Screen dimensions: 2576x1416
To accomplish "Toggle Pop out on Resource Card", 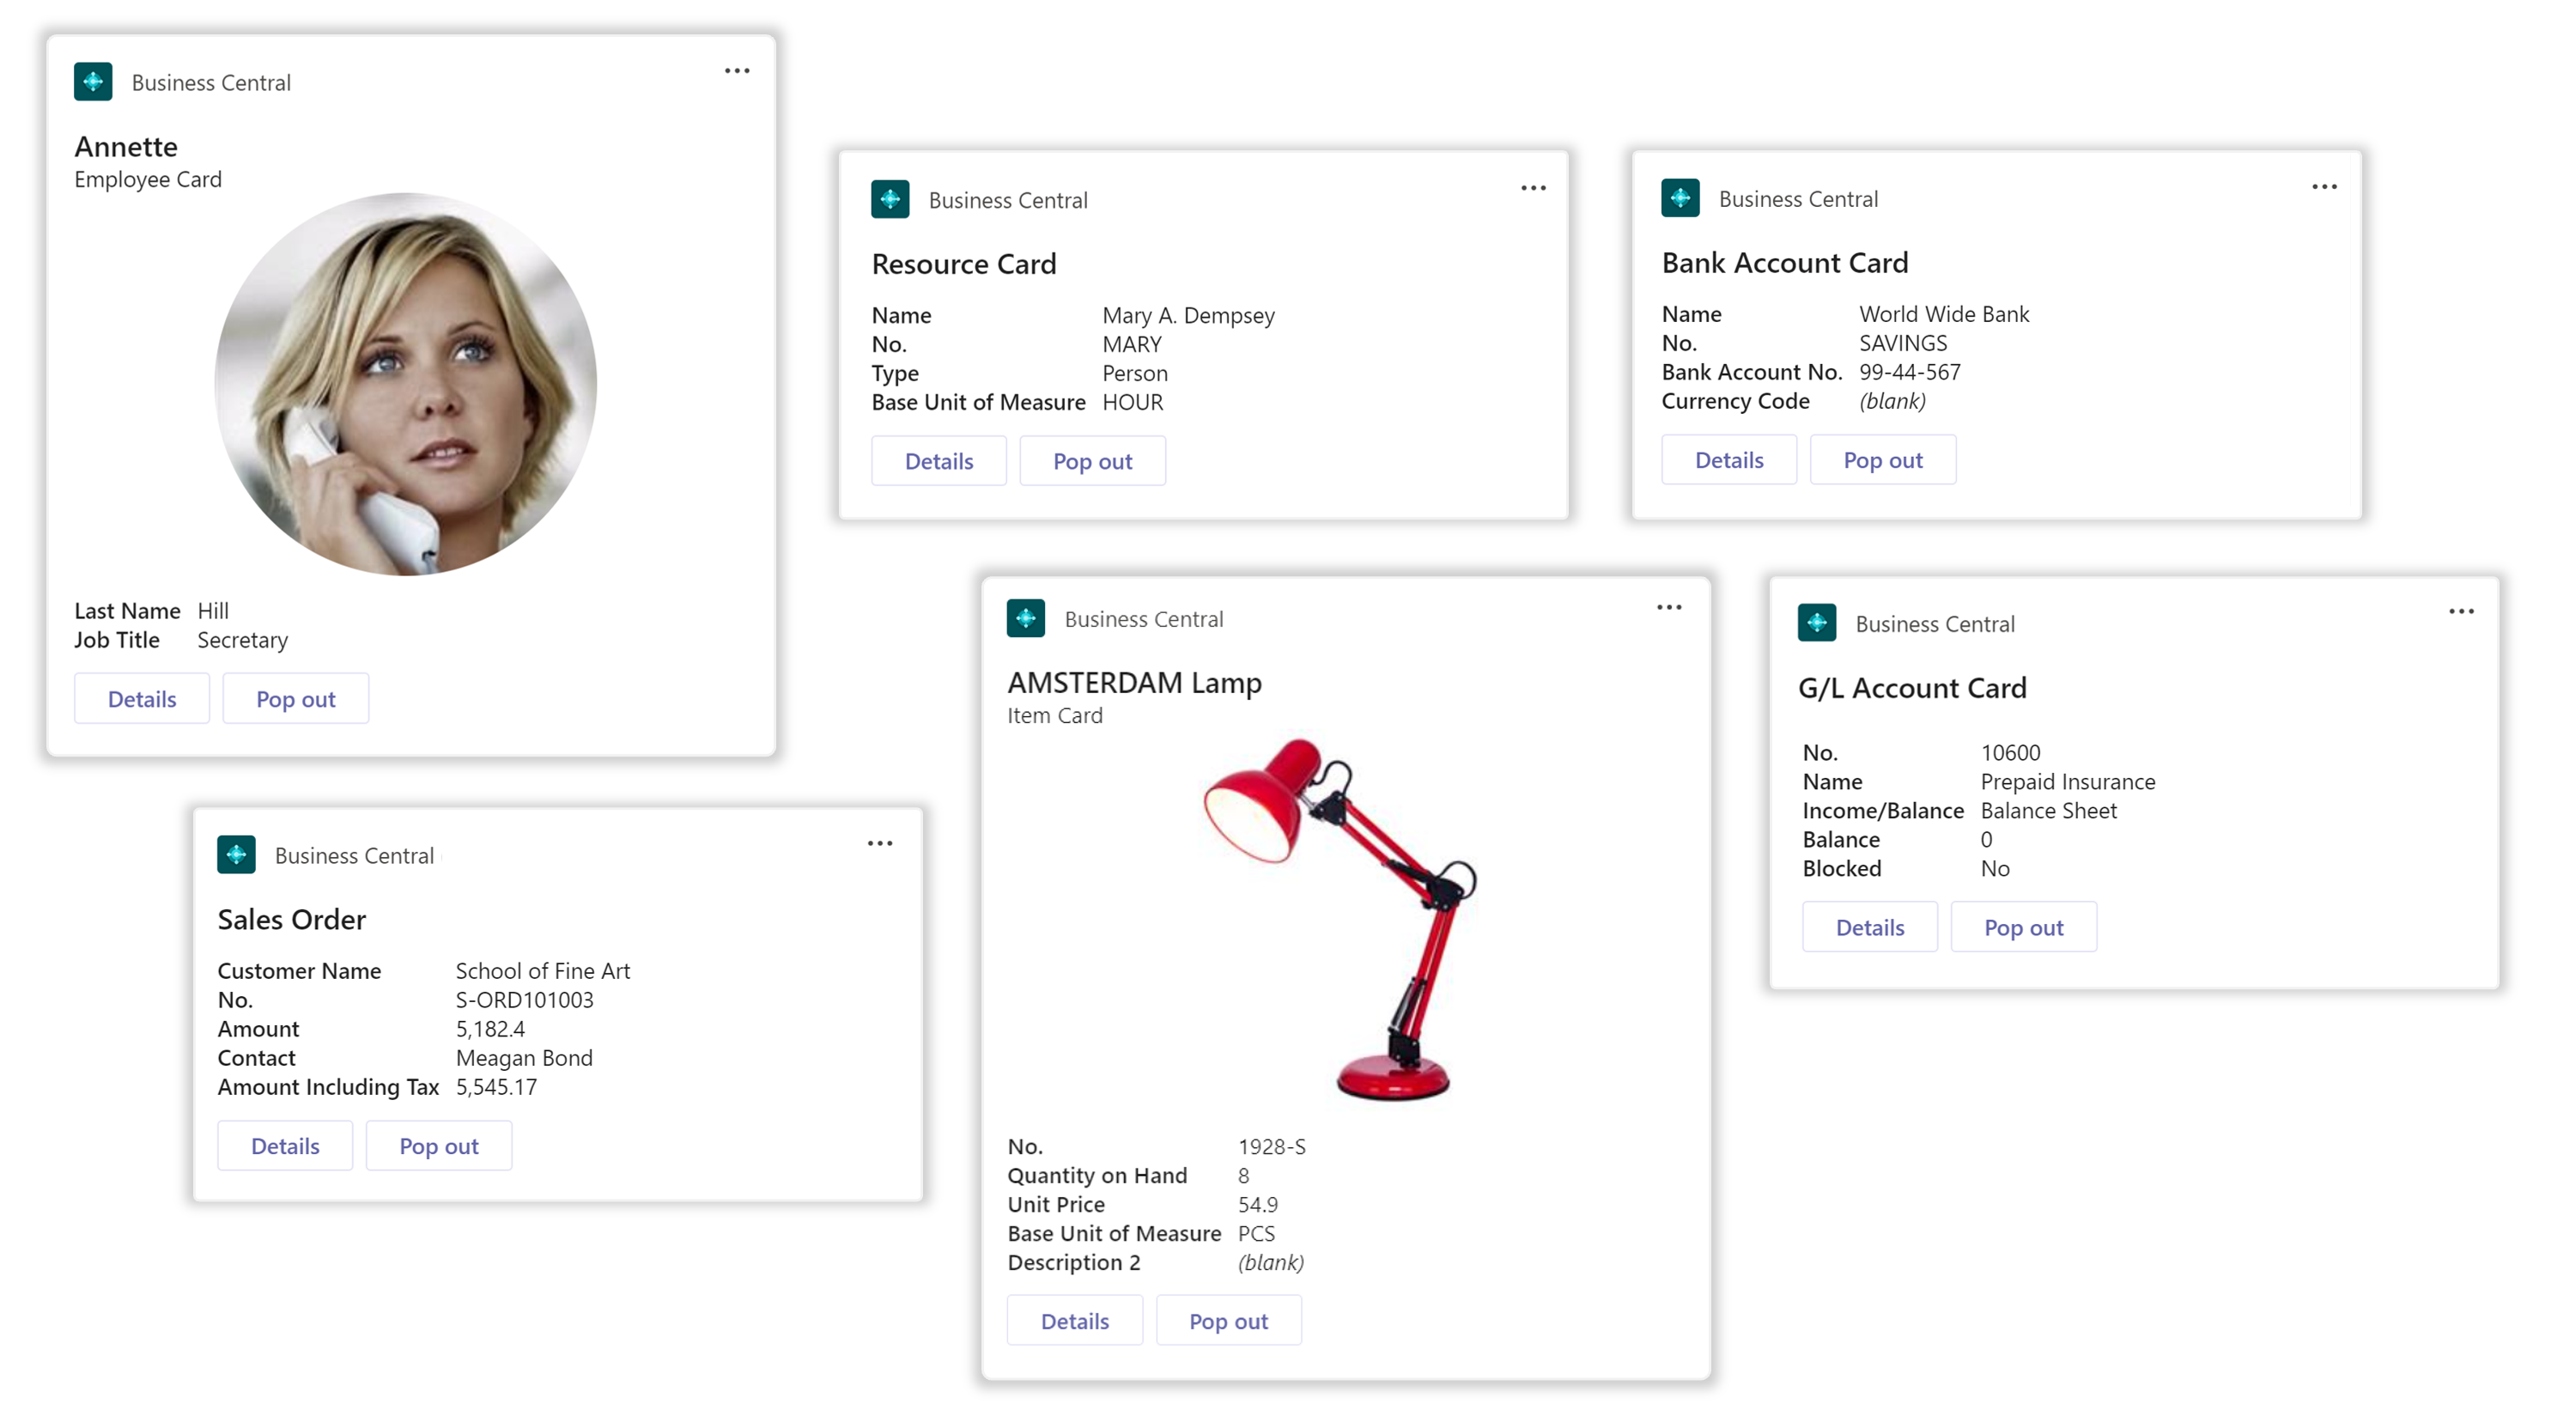I will click(1091, 460).
